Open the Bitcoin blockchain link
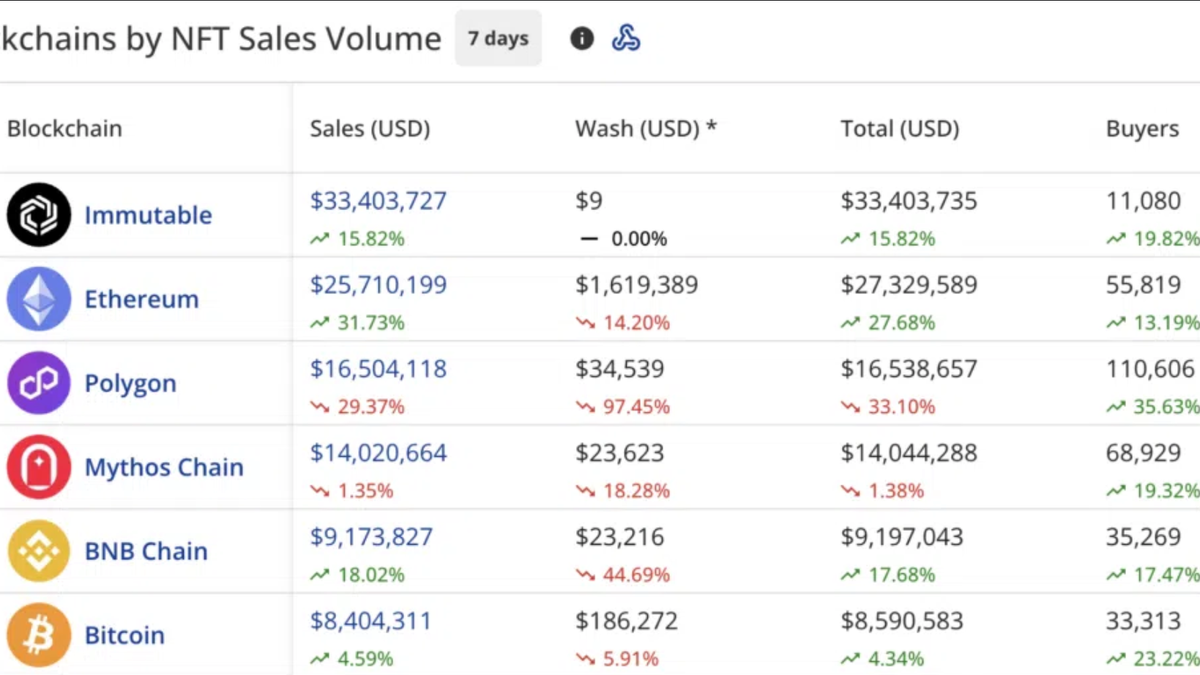 [x=124, y=635]
